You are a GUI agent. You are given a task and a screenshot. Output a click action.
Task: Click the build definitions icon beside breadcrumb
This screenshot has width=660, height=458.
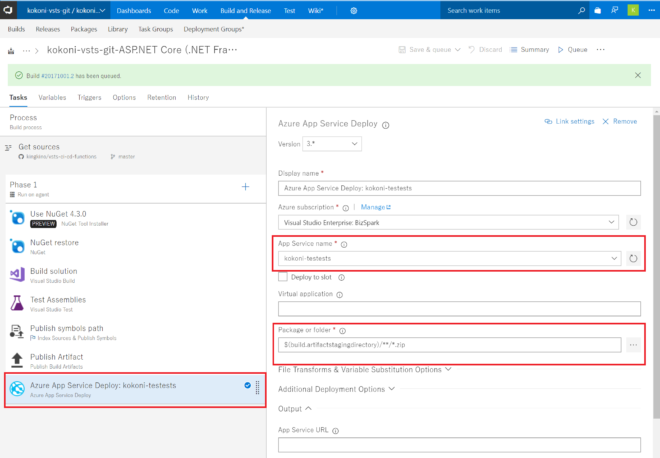[11, 51]
